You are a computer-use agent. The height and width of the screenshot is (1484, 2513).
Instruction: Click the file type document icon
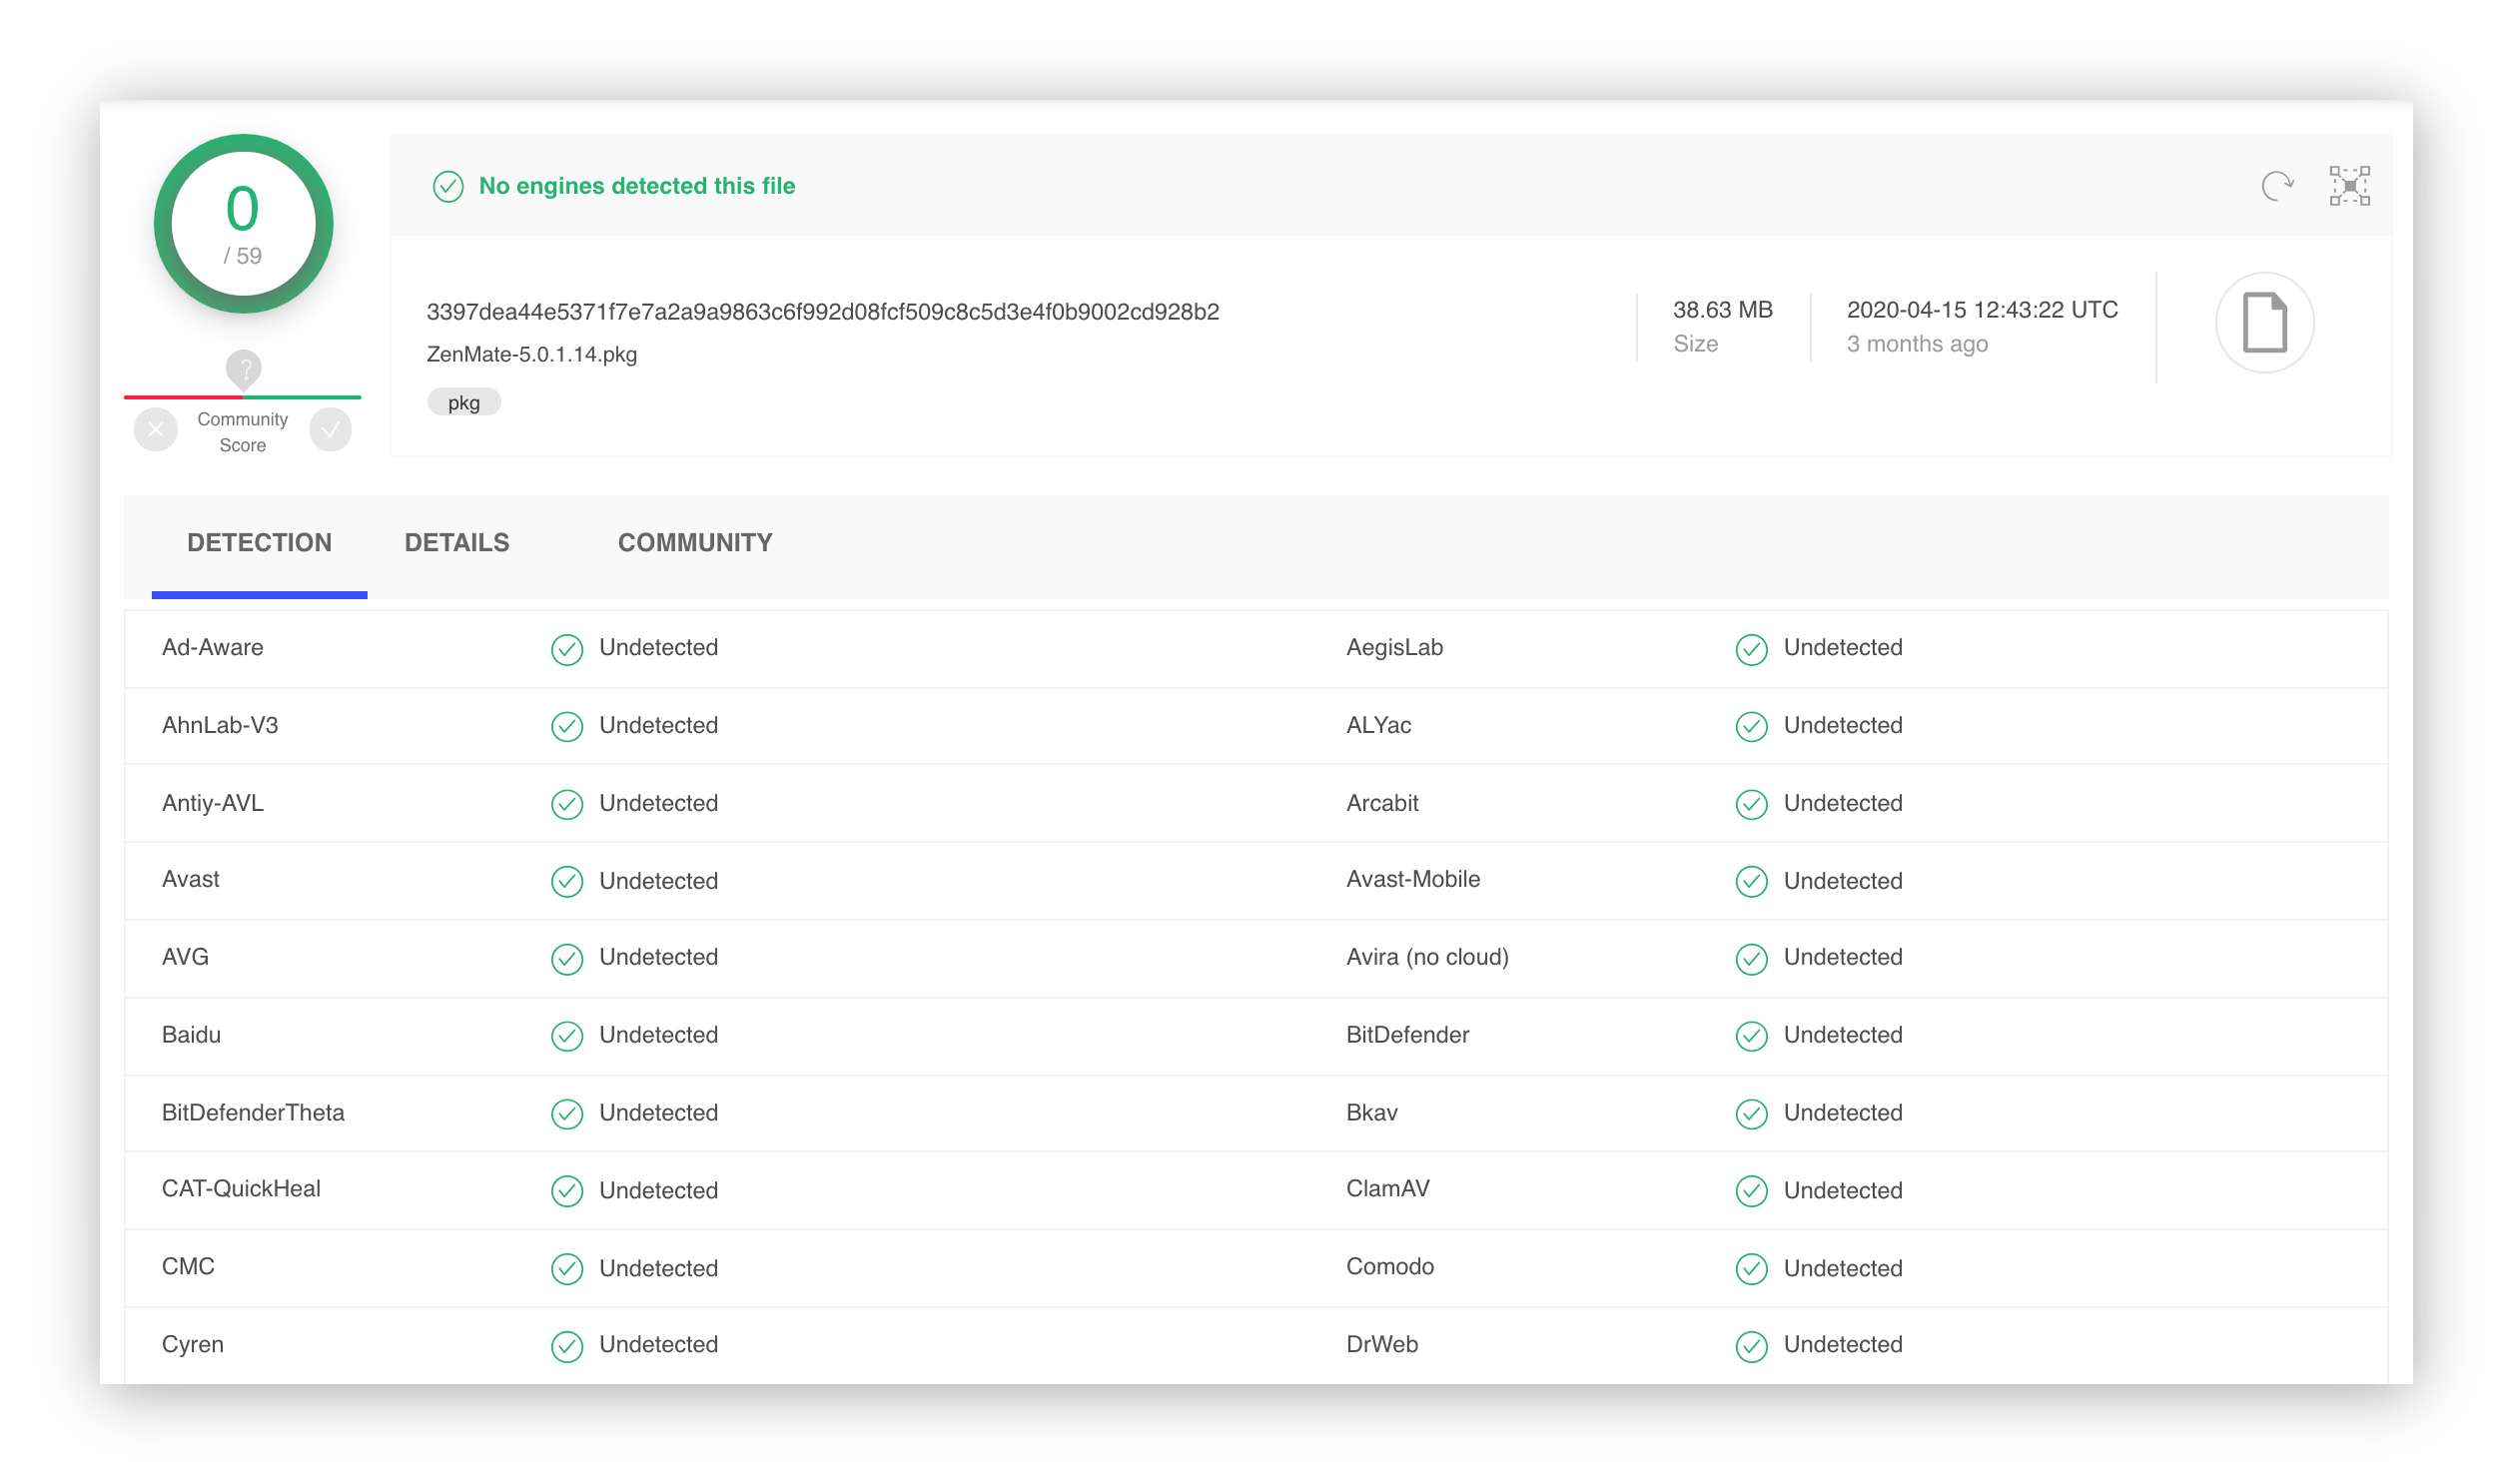(x=2264, y=323)
